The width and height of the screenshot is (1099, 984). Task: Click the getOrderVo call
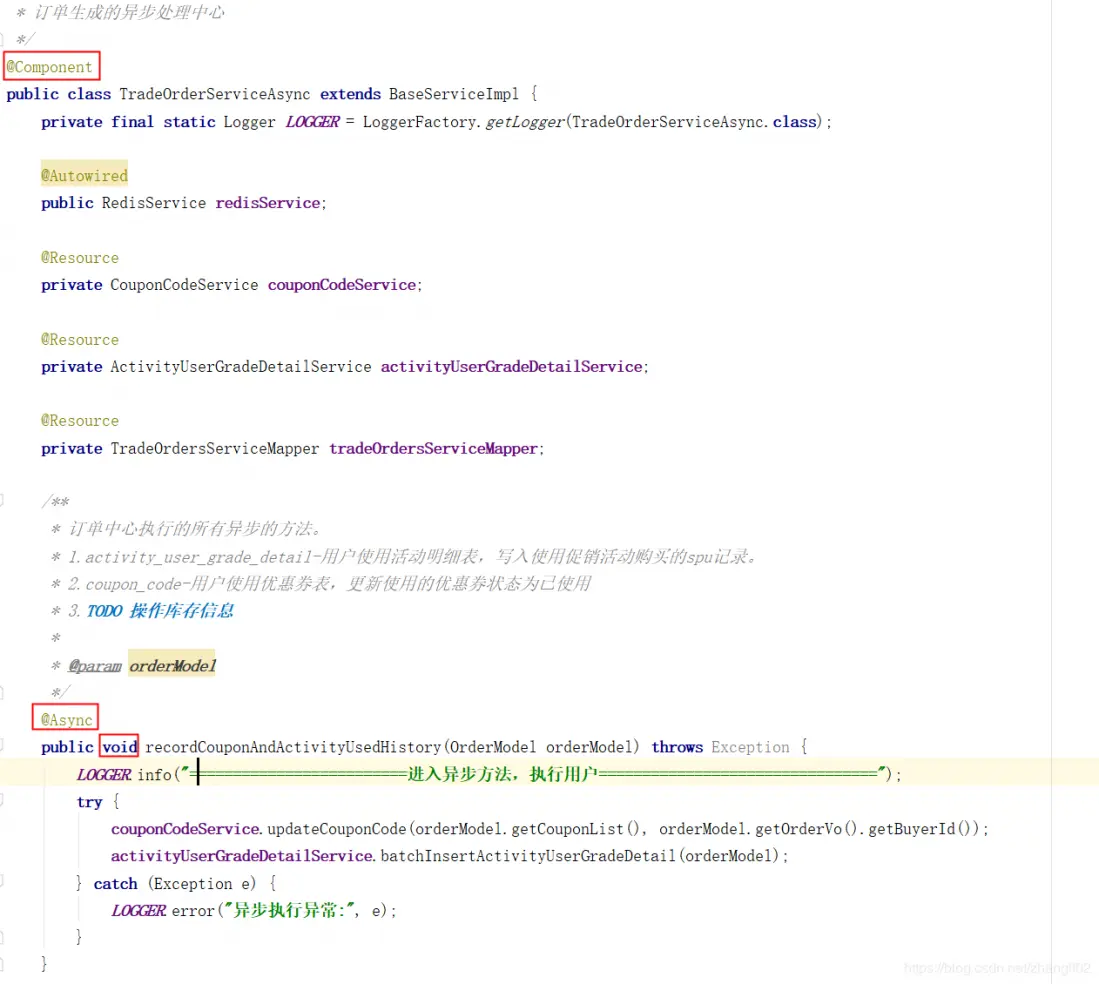click(x=798, y=829)
